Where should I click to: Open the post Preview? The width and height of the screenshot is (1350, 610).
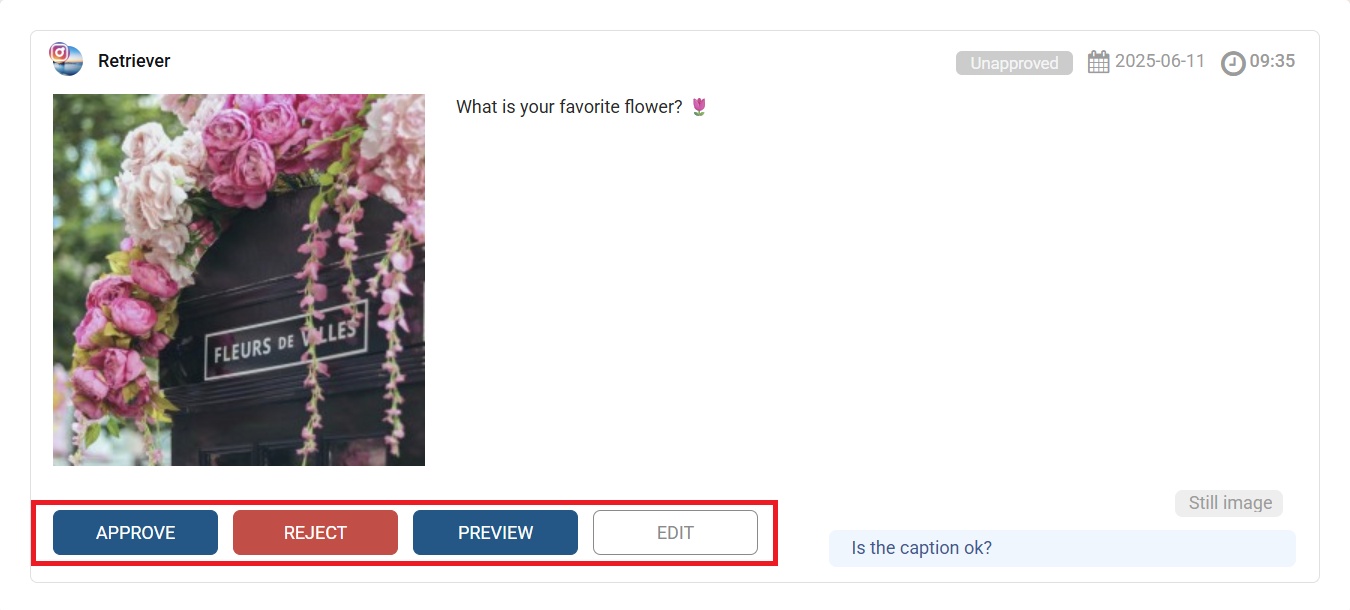coord(495,533)
